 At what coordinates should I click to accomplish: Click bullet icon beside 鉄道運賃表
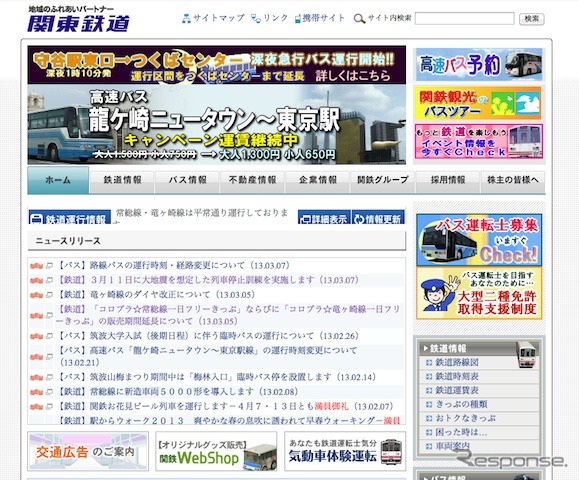pos(429,391)
